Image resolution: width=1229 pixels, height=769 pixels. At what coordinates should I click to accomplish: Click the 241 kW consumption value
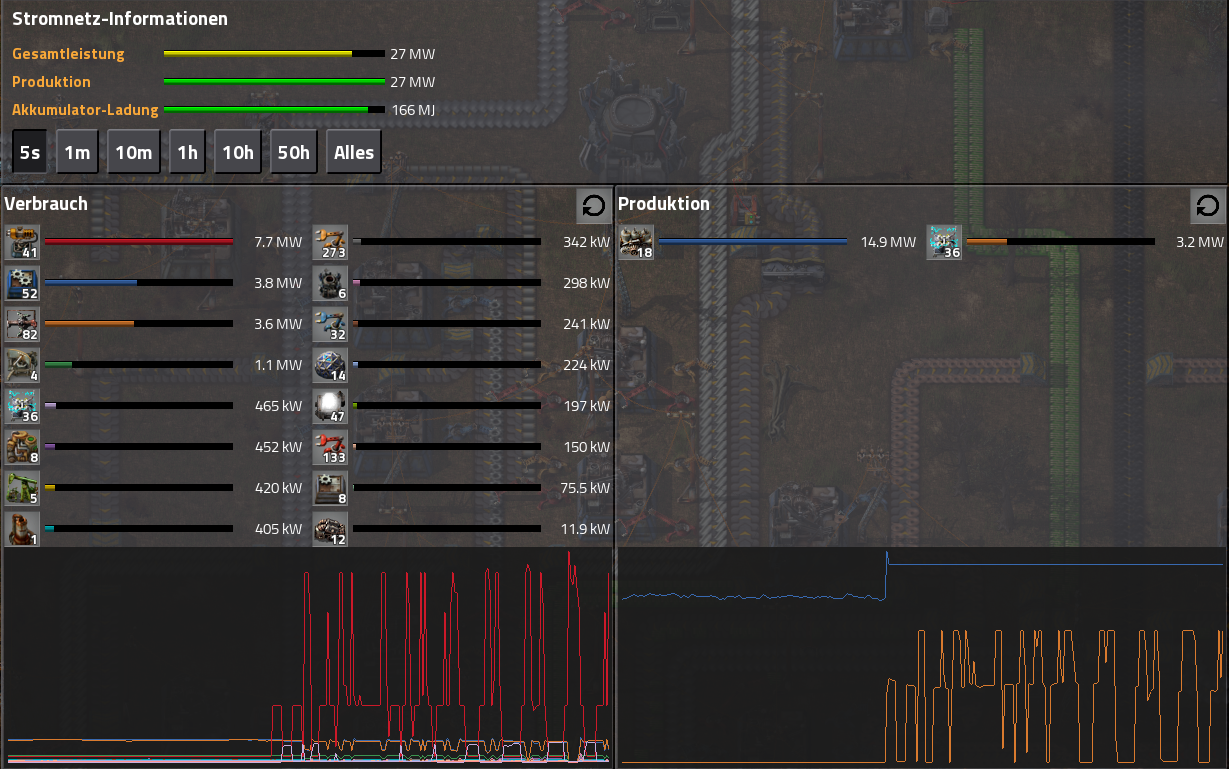pos(586,324)
